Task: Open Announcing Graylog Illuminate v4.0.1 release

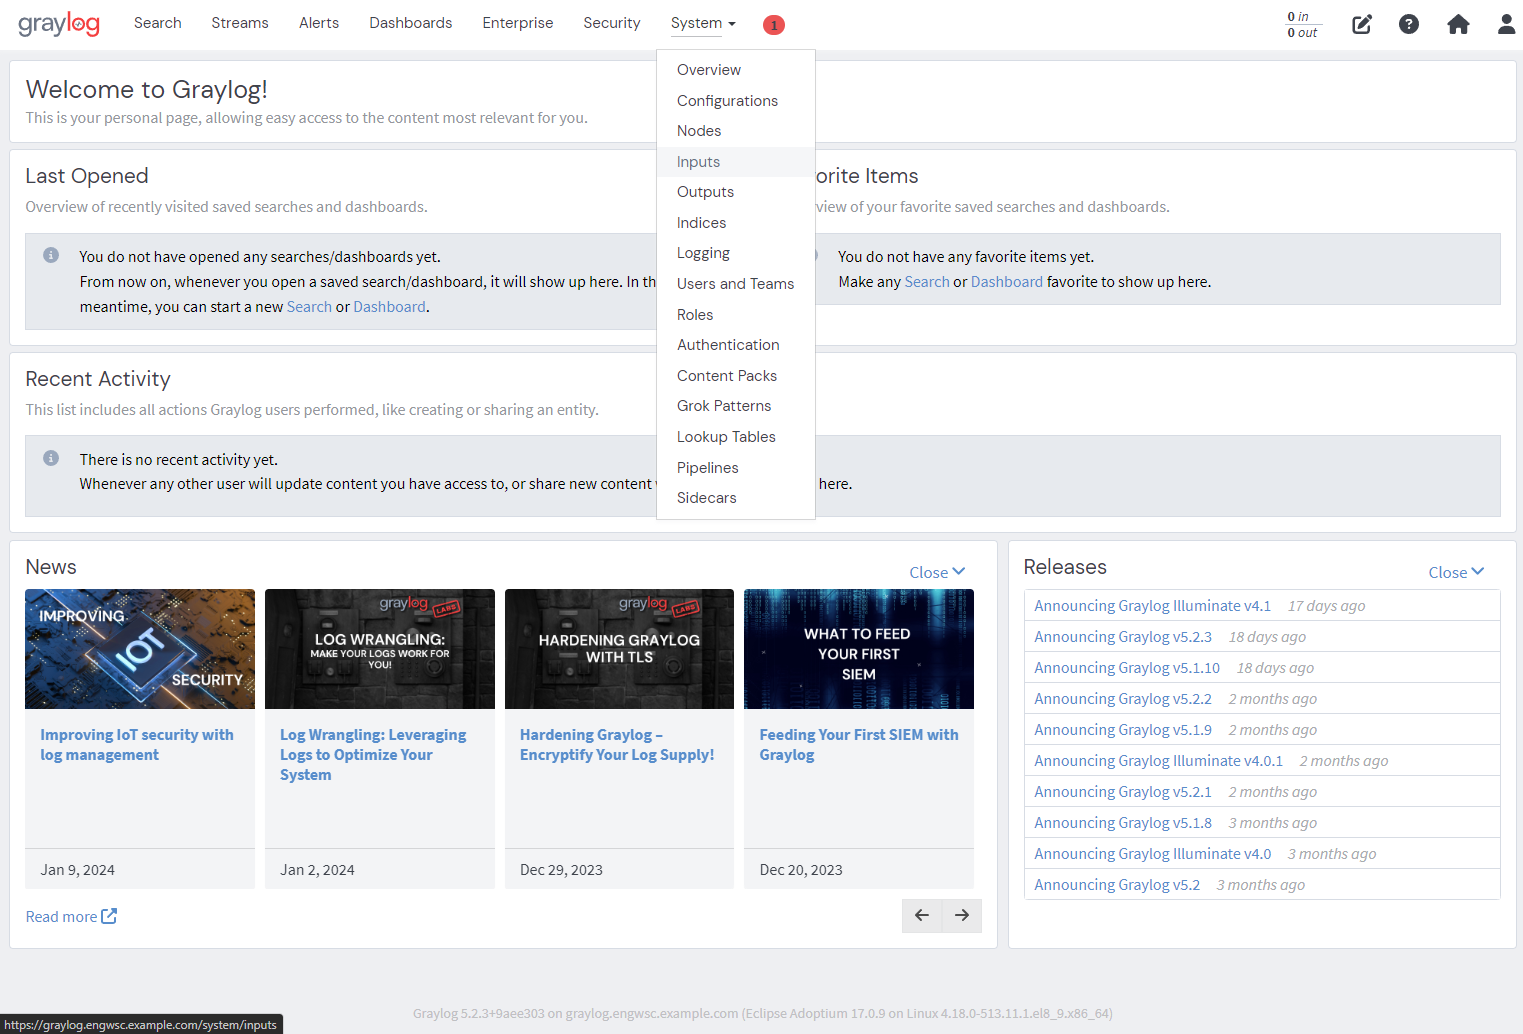Action: point(1159,761)
